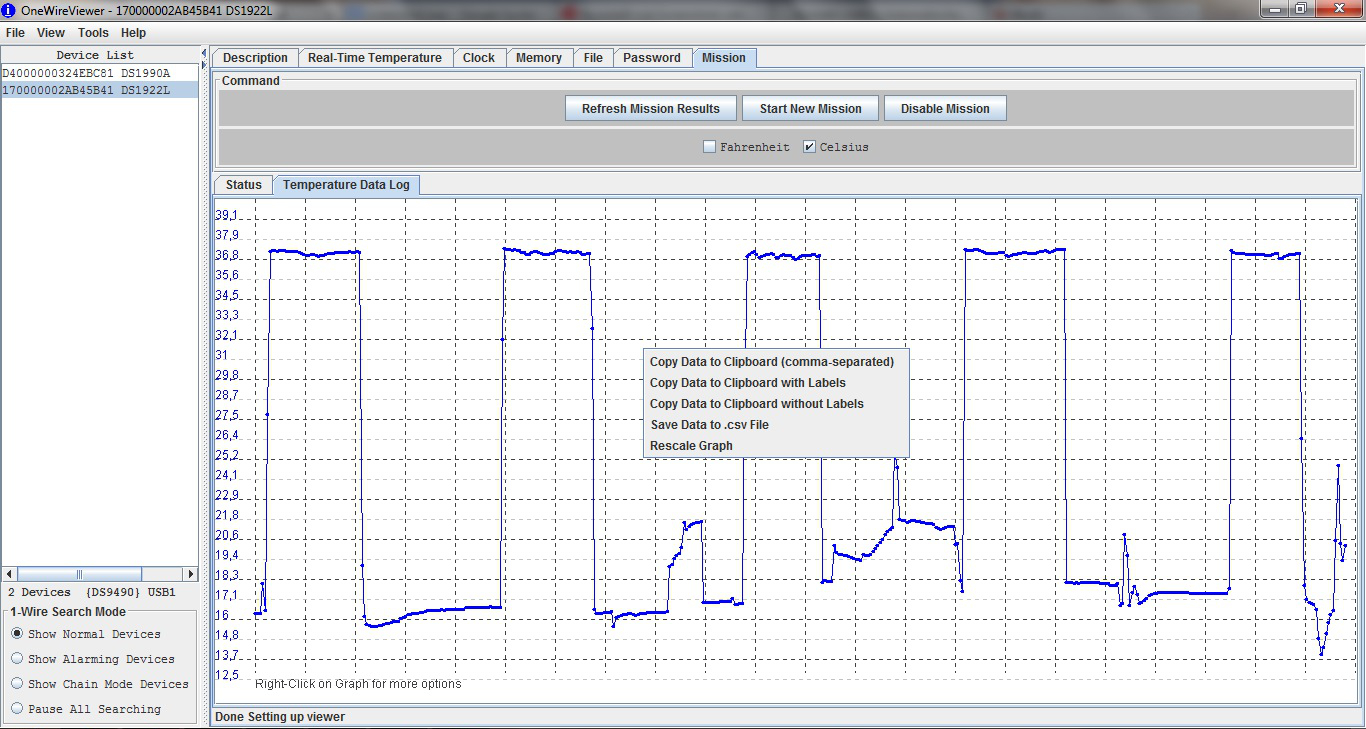Maximize the OneWireViewer window
The image size is (1366, 729).
(1300, 9)
